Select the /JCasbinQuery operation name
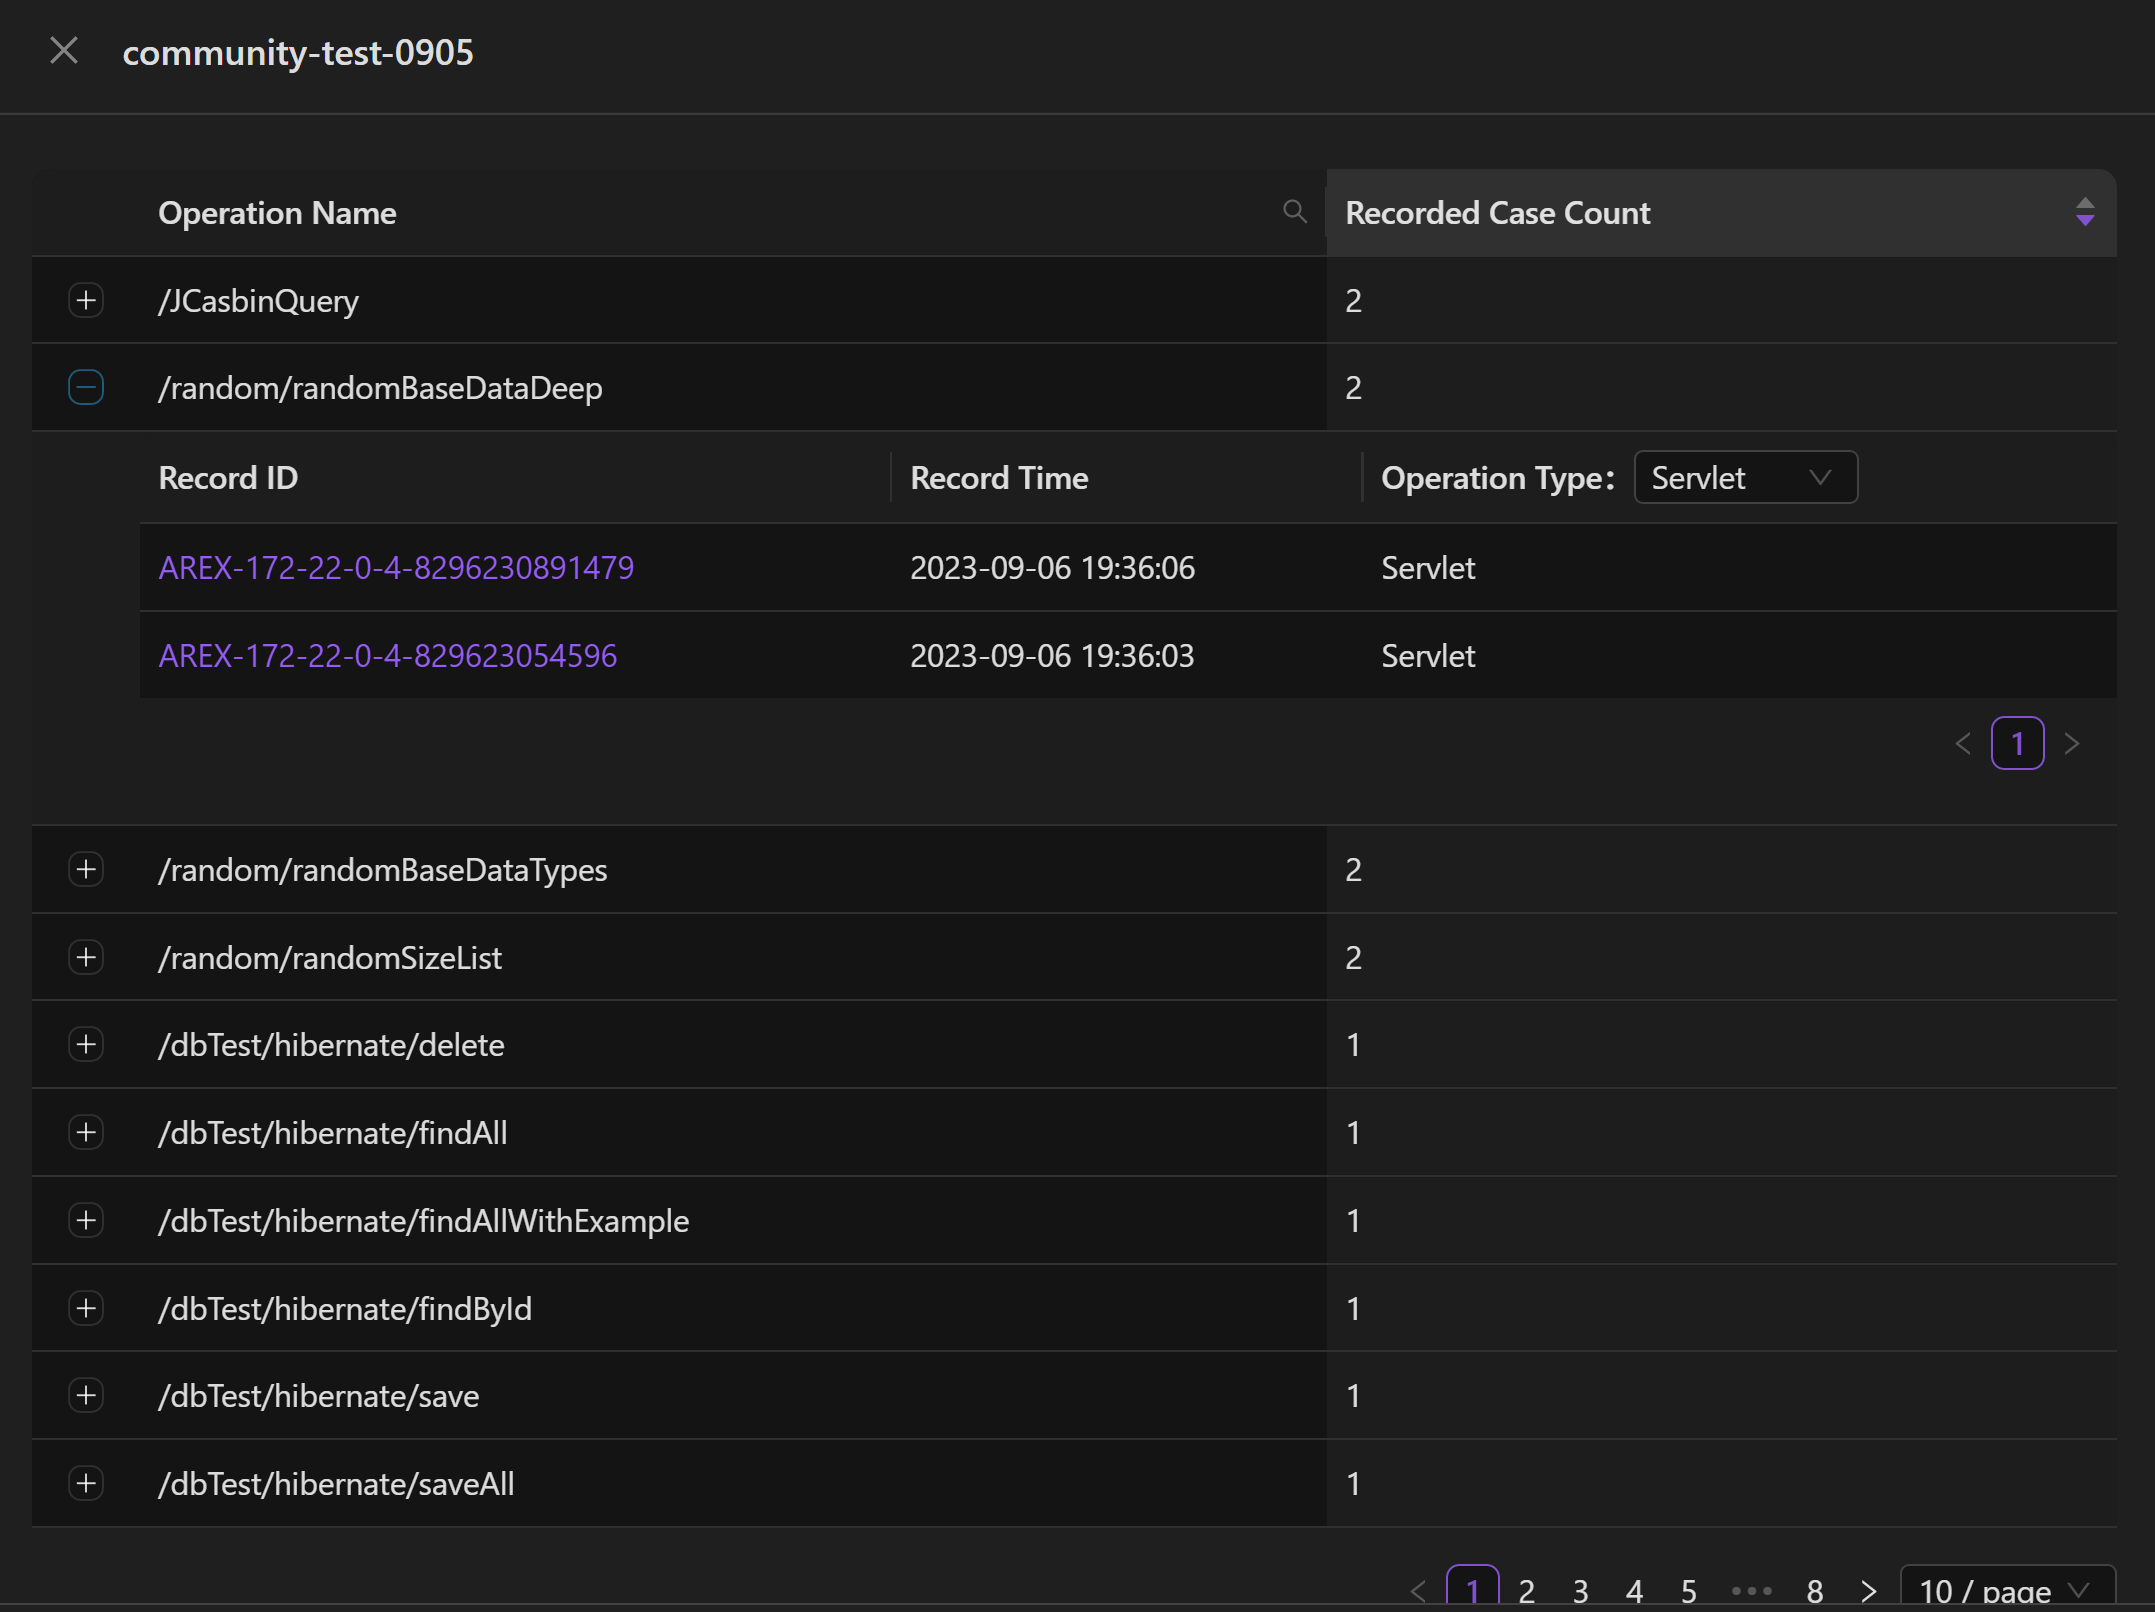Viewport: 2155px width, 1612px height. click(258, 301)
